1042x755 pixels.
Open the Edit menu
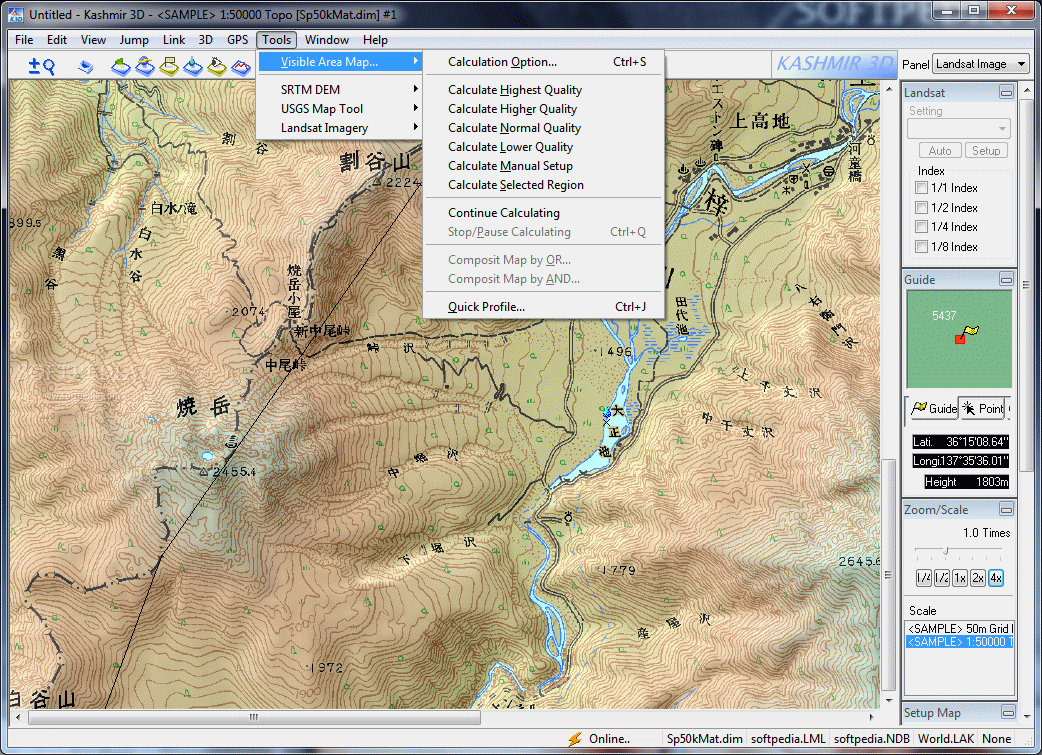click(x=56, y=40)
